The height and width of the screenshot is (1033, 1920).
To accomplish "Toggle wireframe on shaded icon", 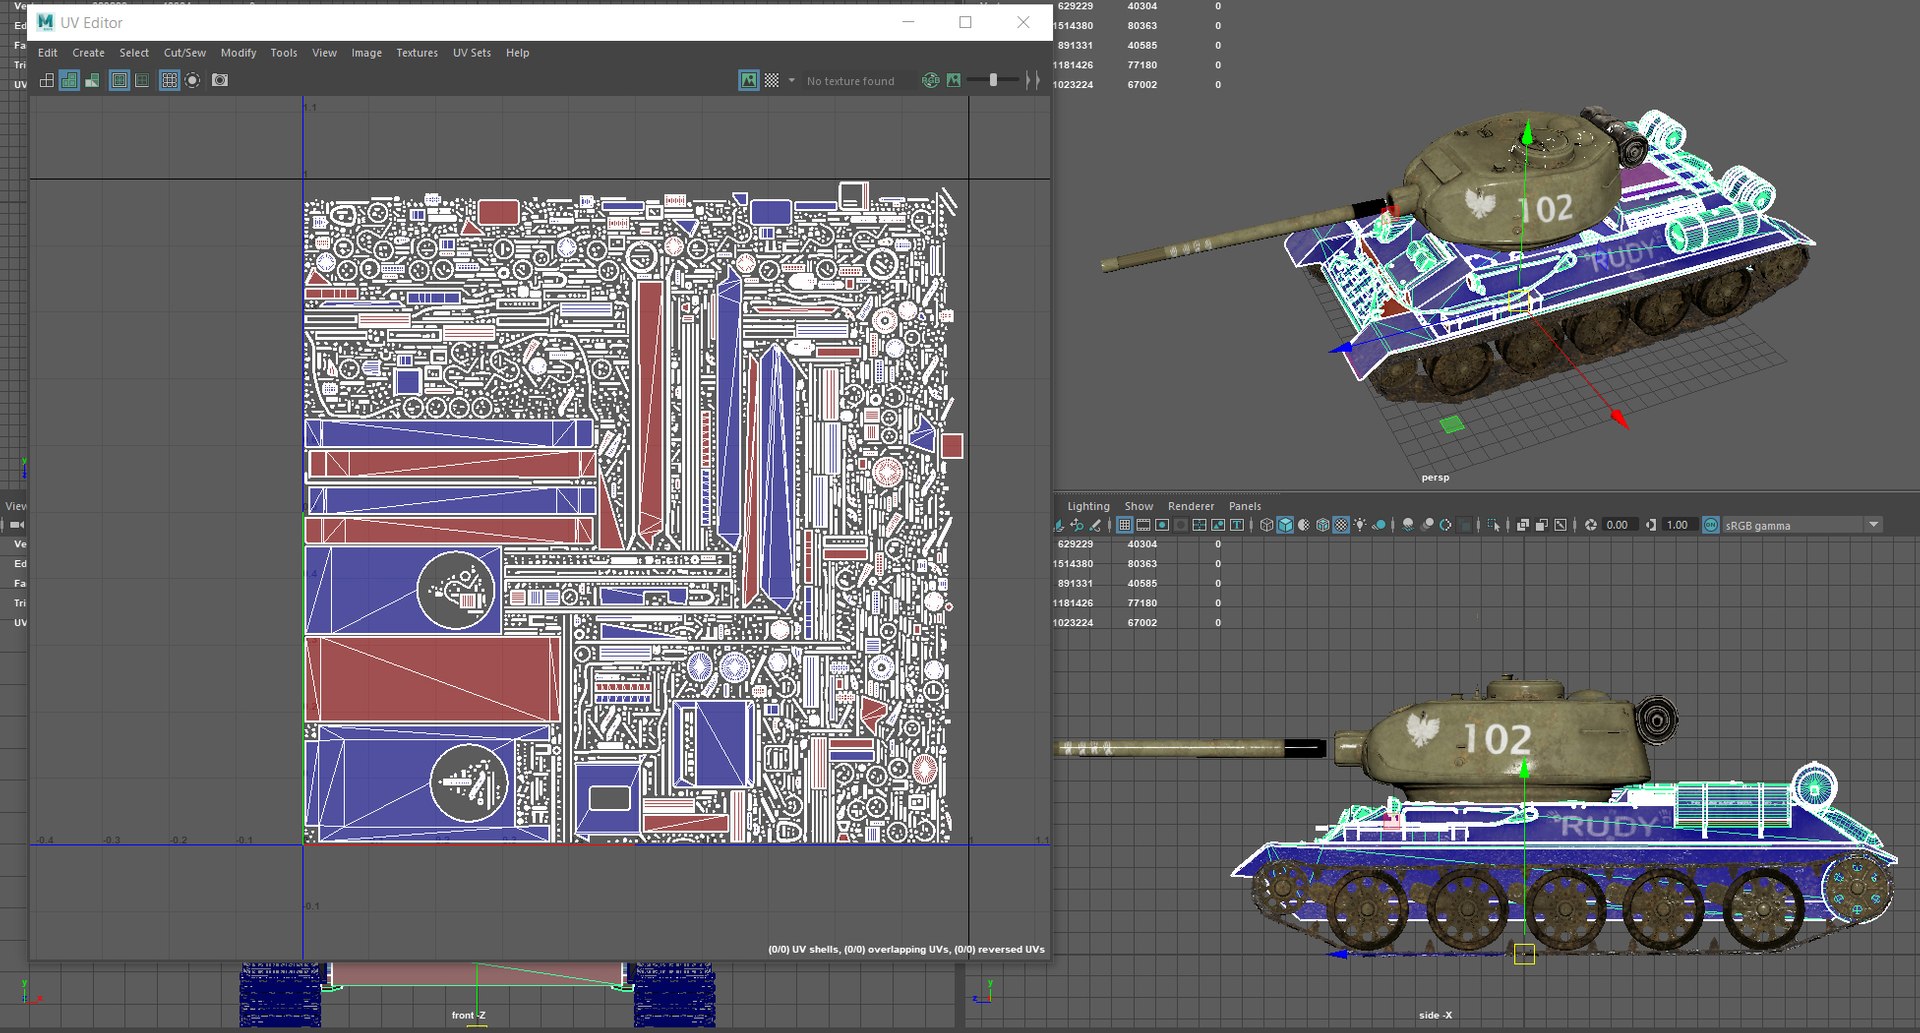I will click(1323, 525).
